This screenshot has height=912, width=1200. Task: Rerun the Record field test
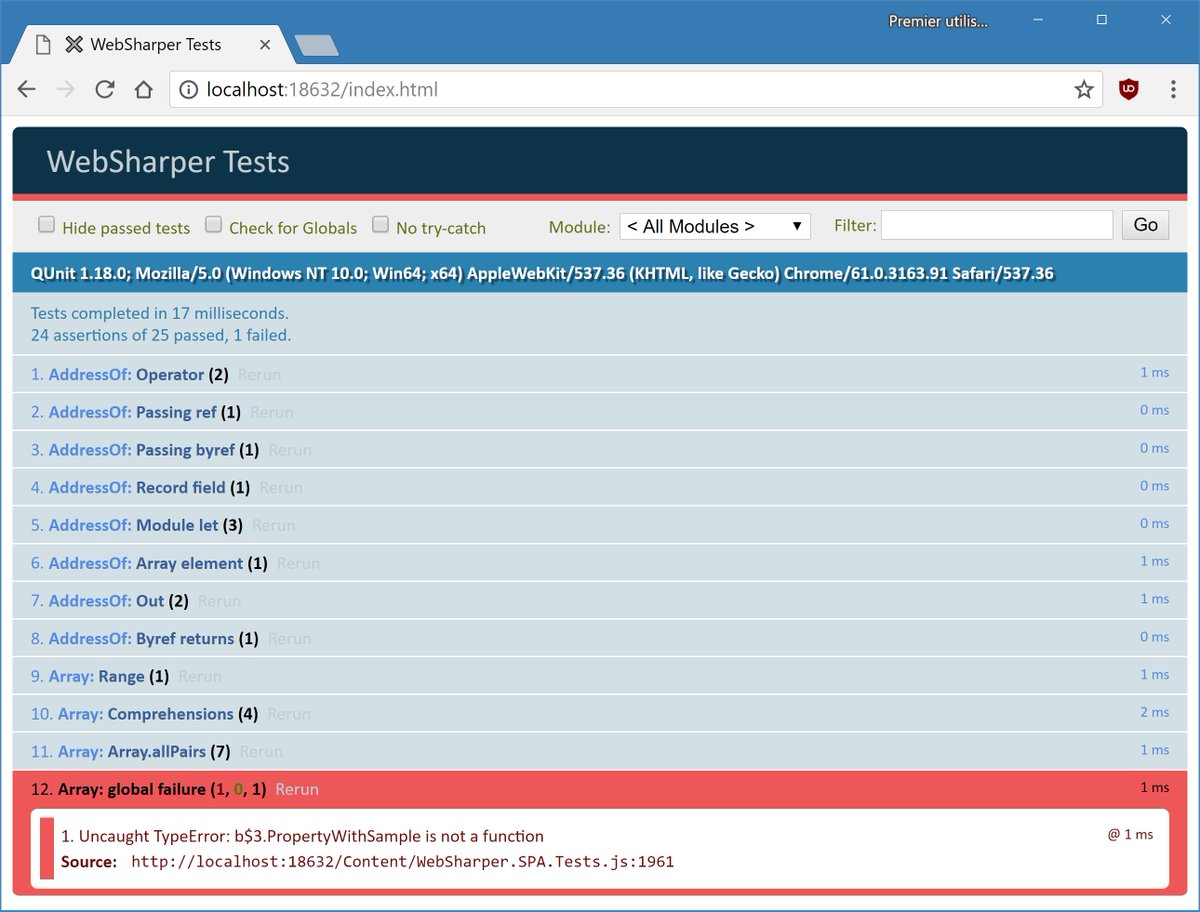point(281,488)
